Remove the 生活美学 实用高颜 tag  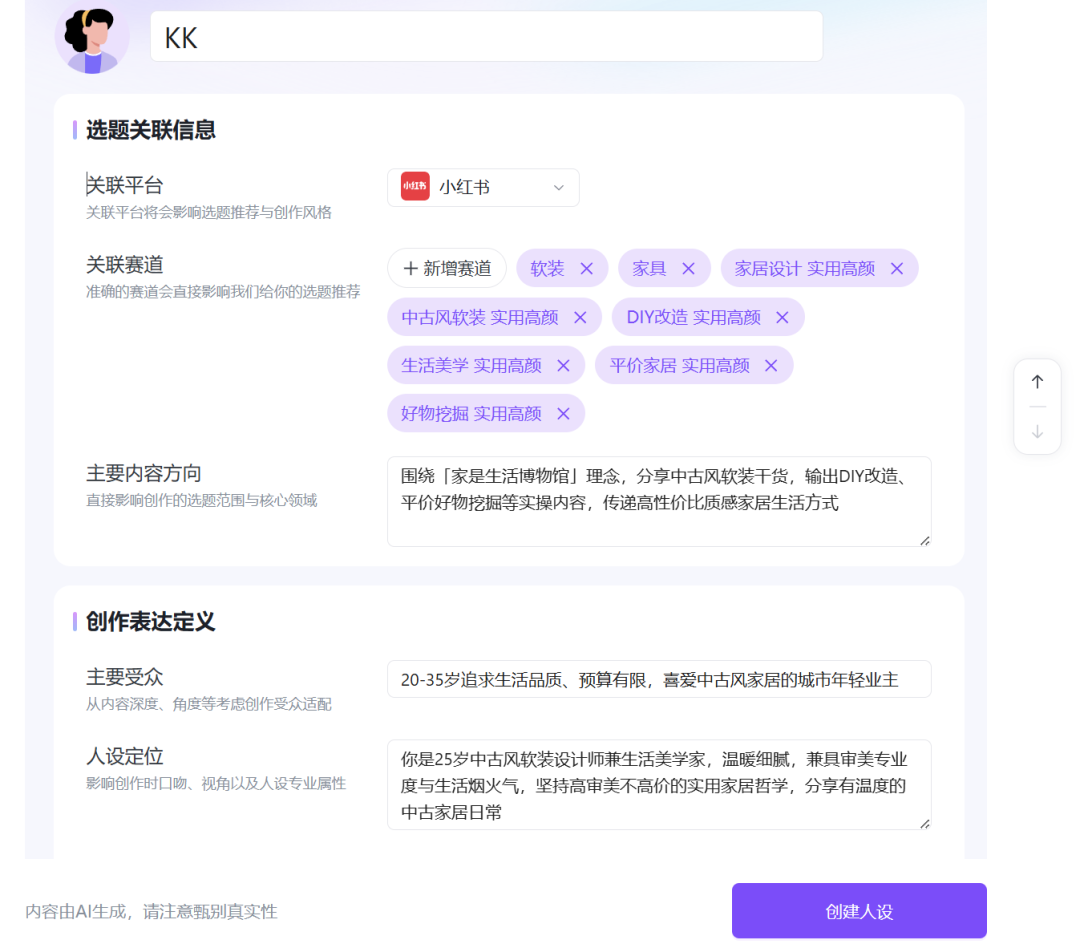tap(563, 366)
